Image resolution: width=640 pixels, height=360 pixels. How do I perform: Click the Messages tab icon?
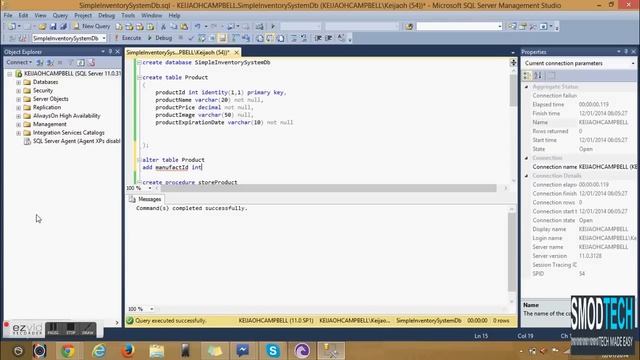(x=132, y=199)
